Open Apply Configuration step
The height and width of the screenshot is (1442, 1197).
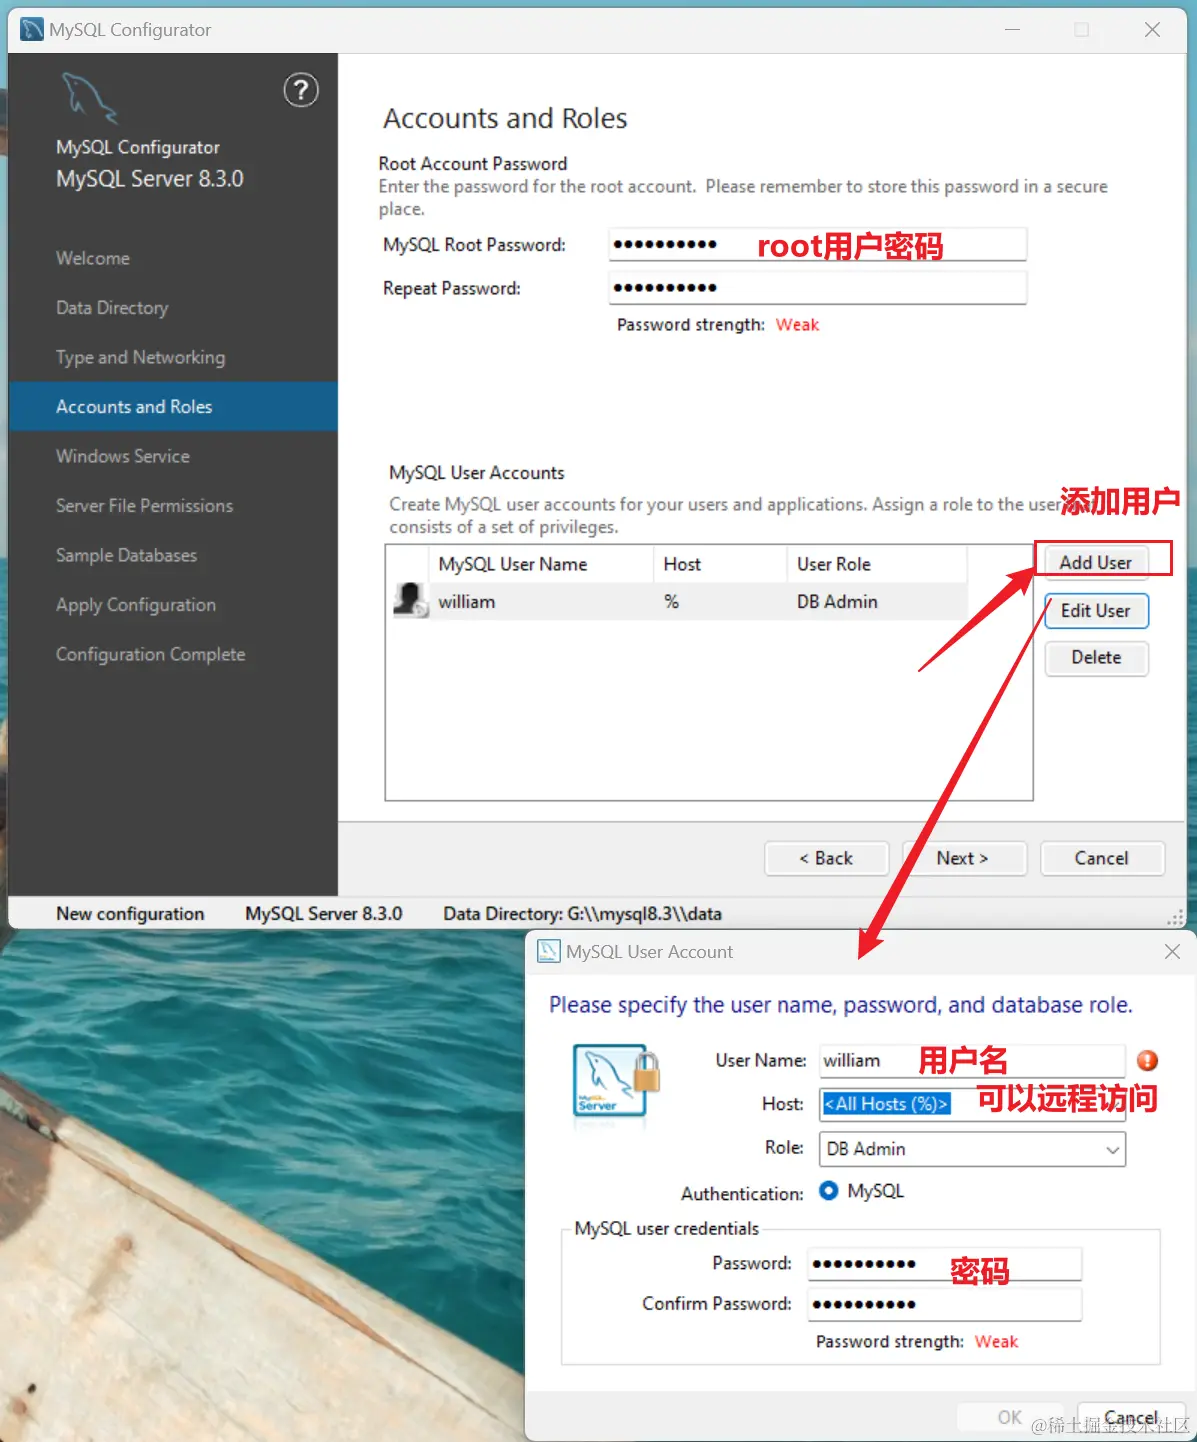pos(136,605)
